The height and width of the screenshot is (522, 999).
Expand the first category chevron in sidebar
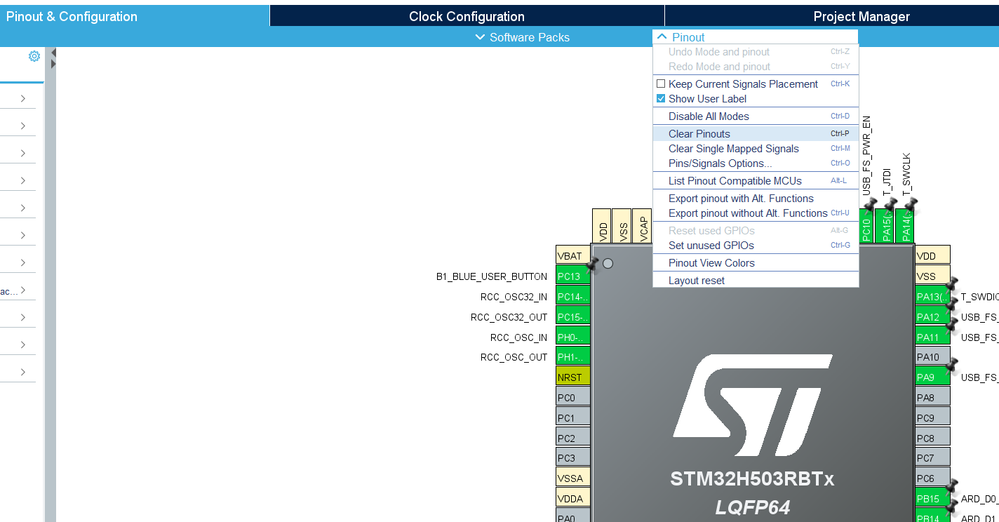click(x=23, y=98)
